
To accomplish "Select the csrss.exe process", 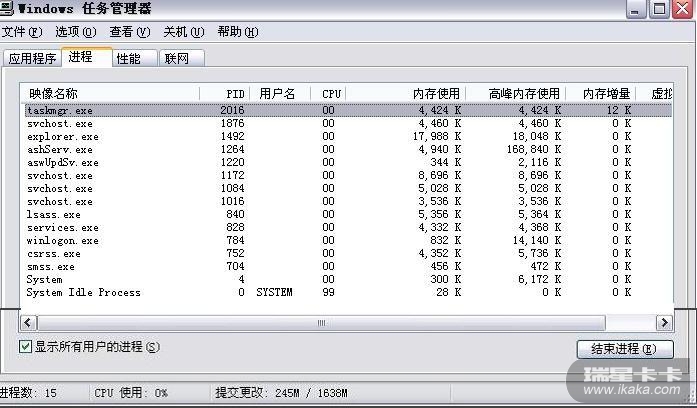I will [348, 253].
